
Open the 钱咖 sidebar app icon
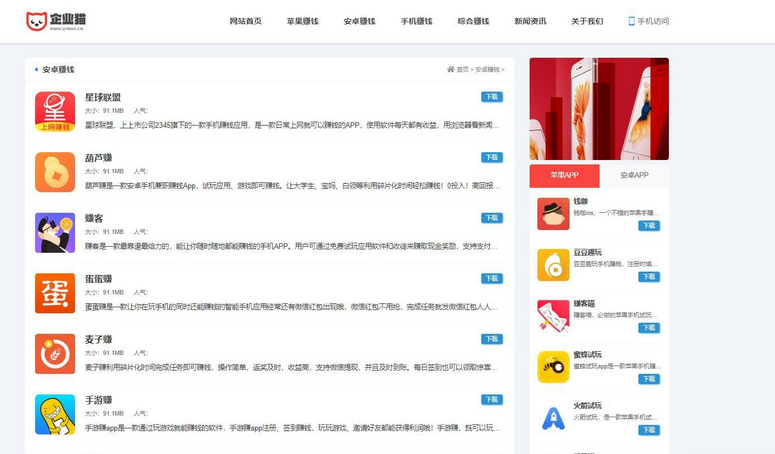point(553,214)
